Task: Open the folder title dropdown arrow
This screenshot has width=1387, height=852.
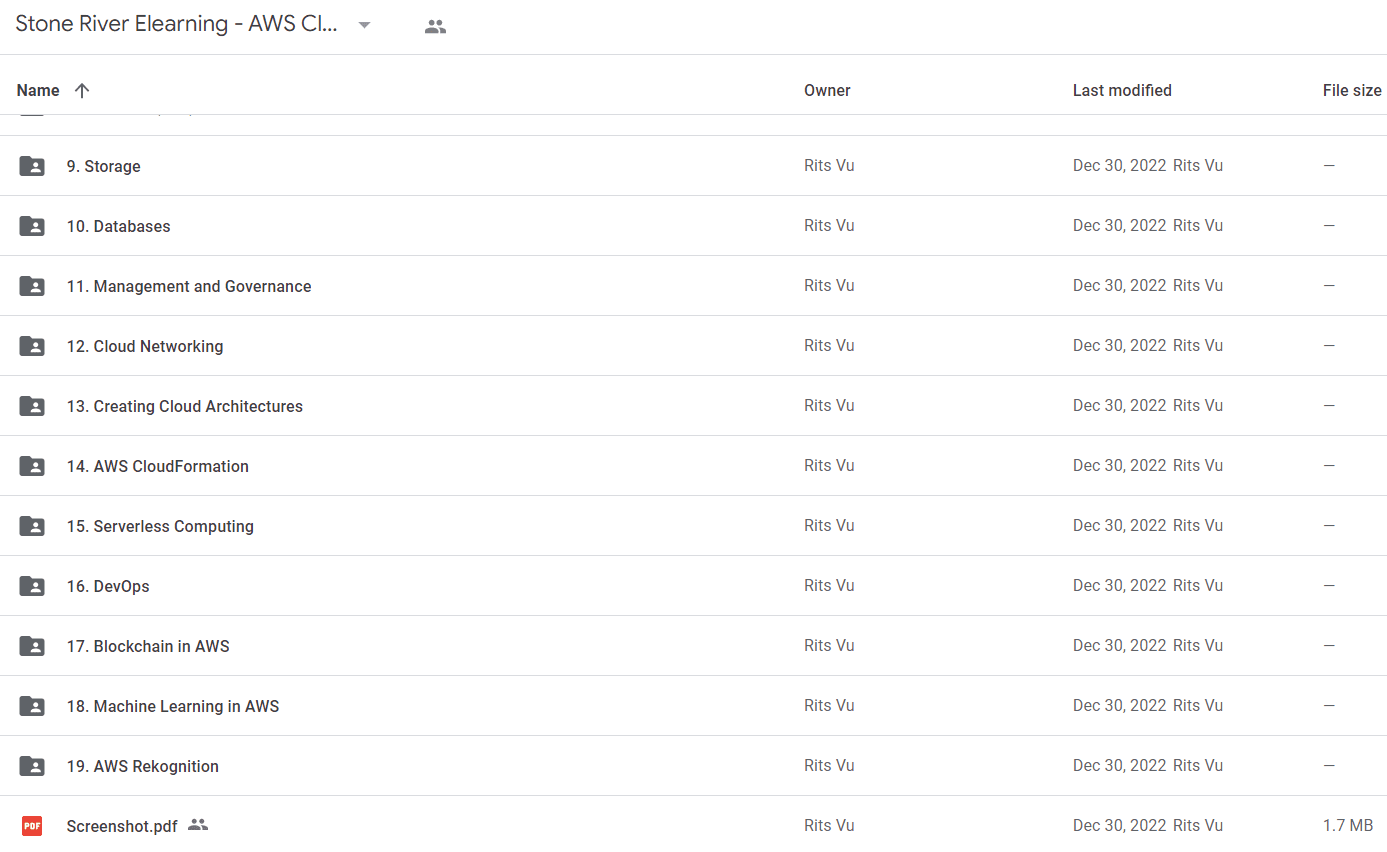Action: pos(365,26)
